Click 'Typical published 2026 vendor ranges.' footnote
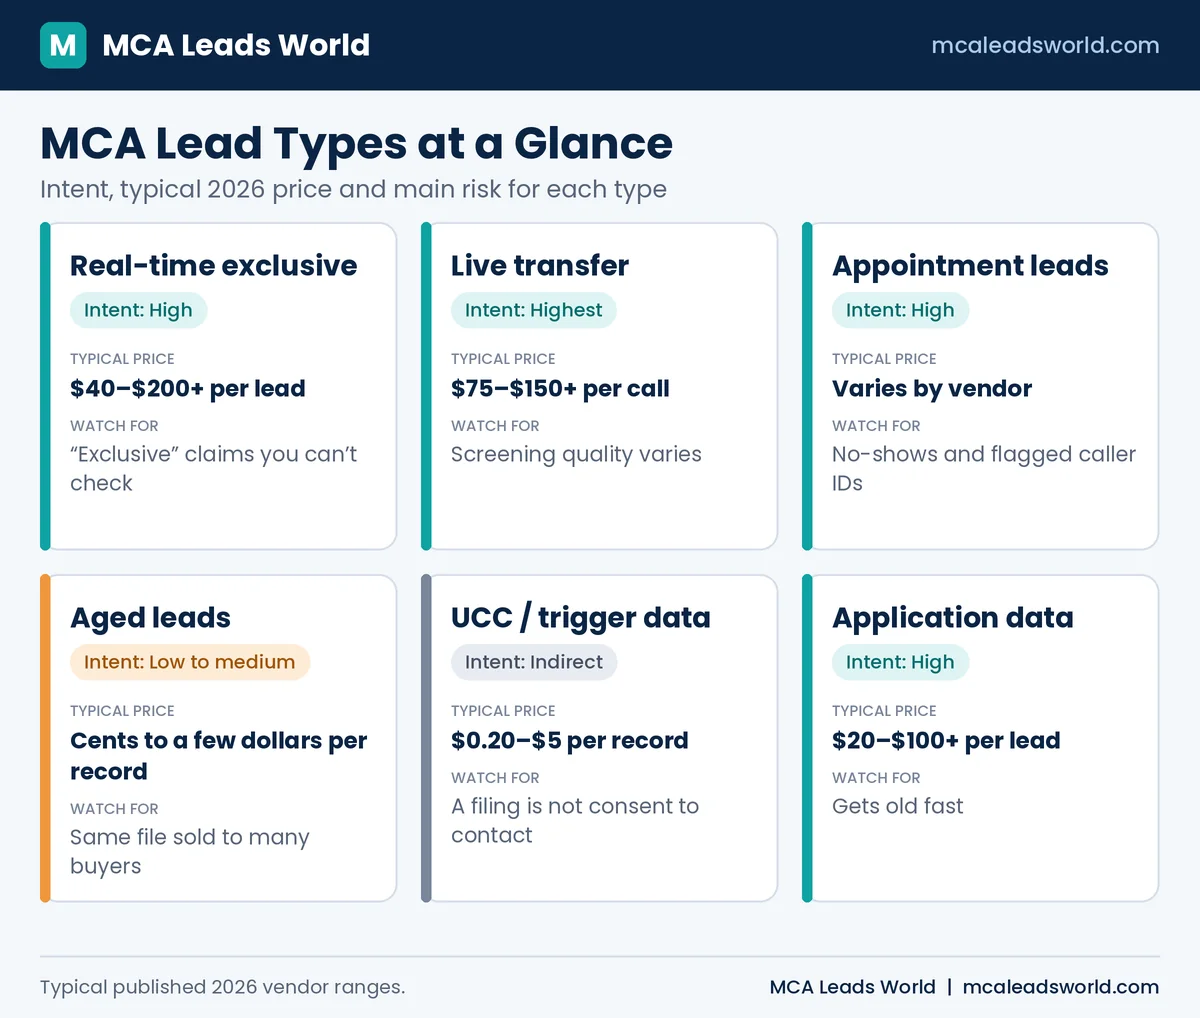Viewport: 1200px width, 1018px height. coord(222,987)
